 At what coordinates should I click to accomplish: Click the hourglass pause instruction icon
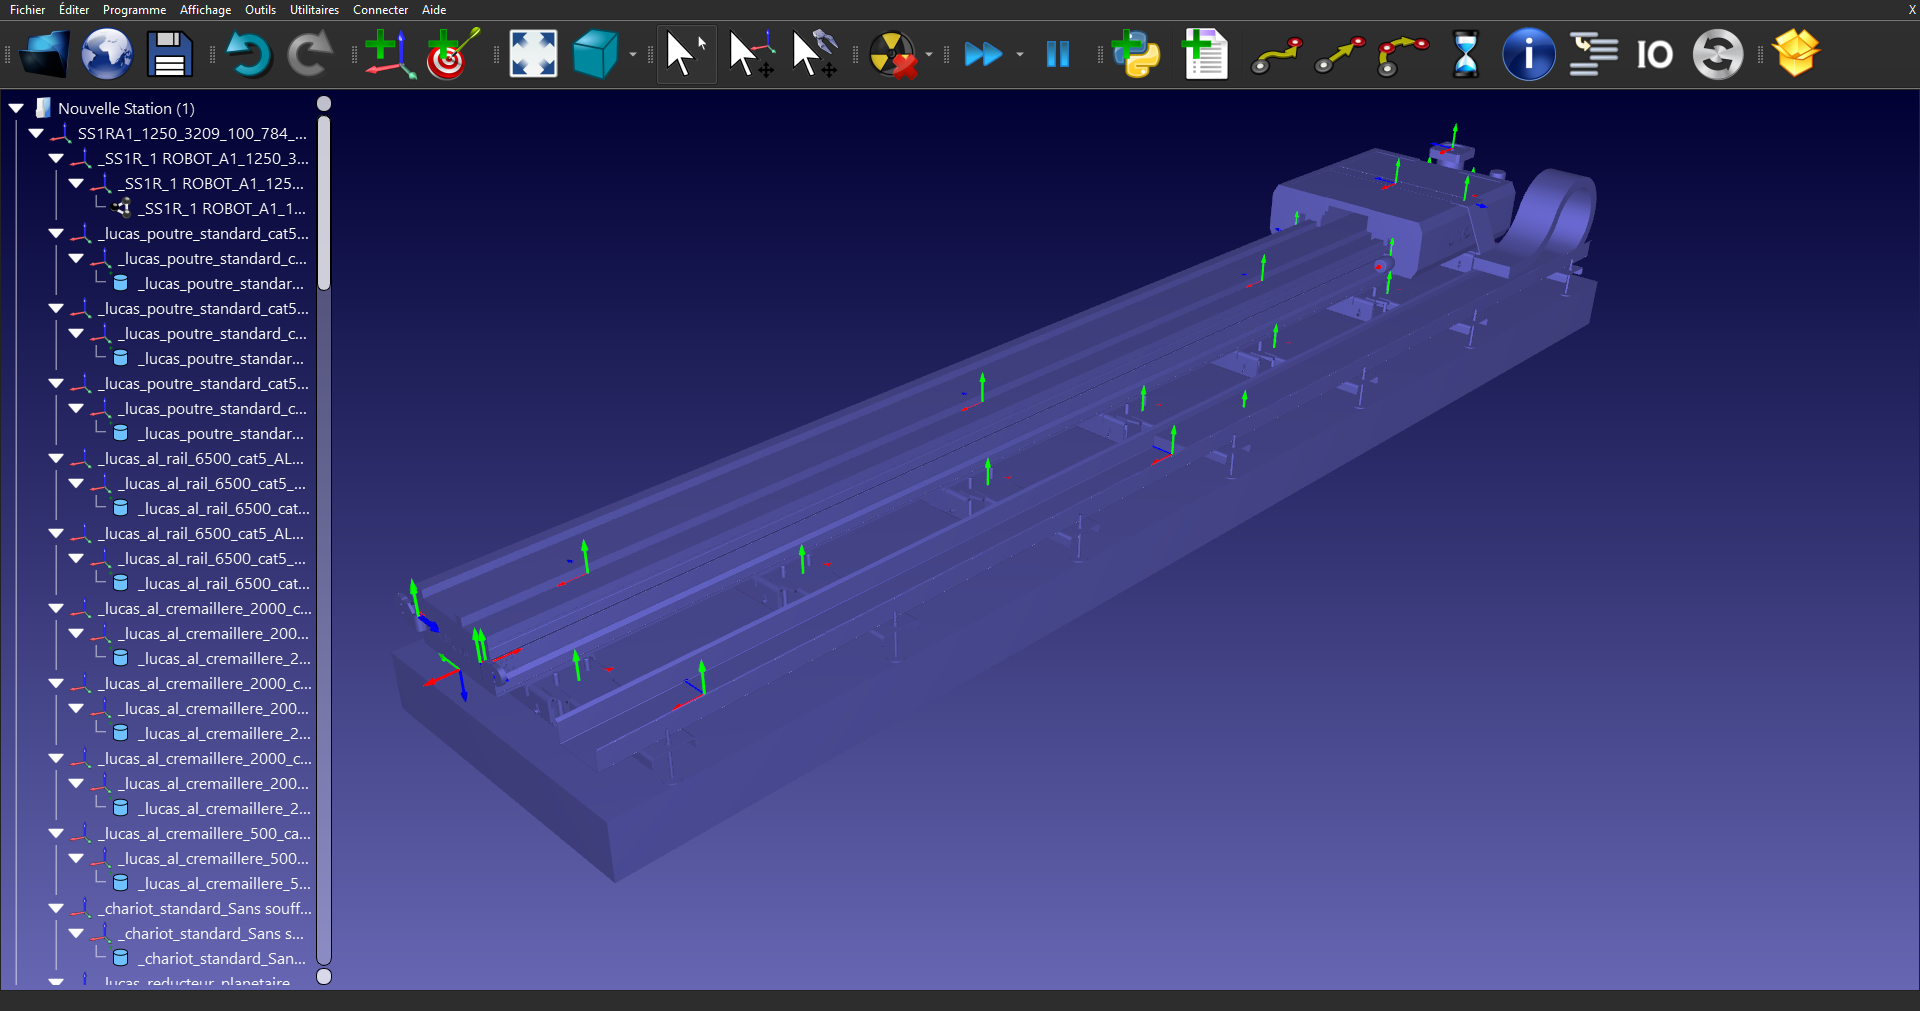pos(1465,54)
